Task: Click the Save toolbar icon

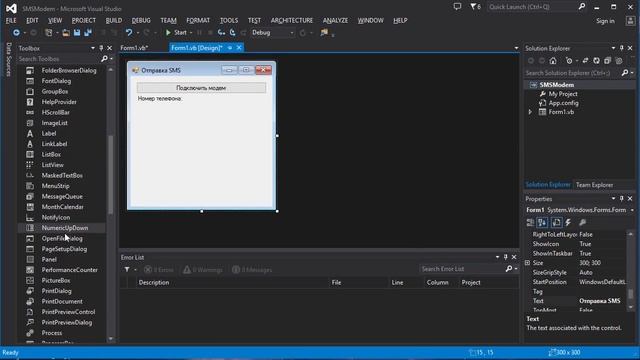Action: [x=77, y=33]
